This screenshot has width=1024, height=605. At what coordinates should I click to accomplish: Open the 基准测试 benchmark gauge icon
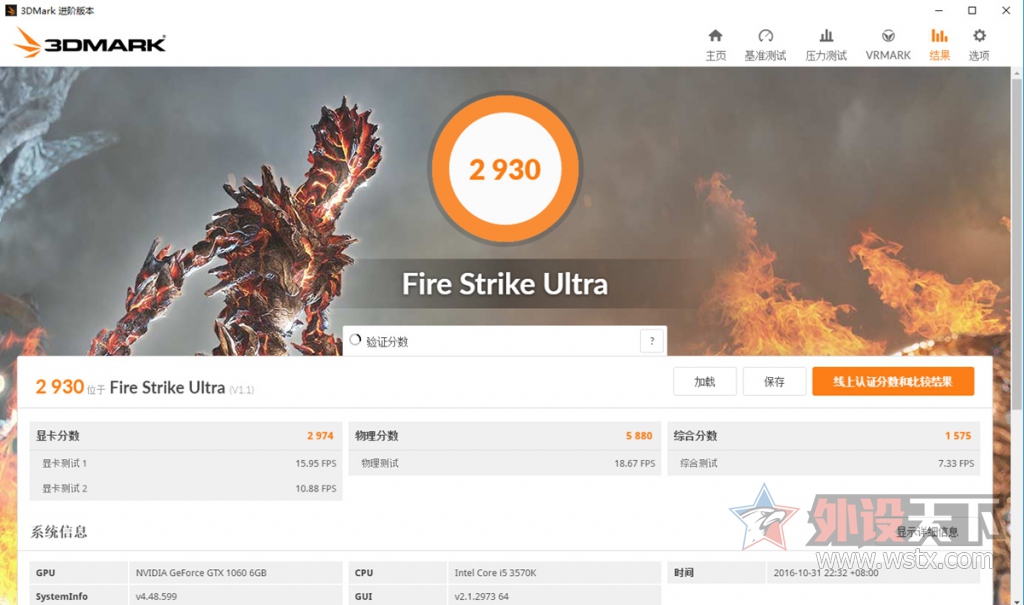[765, 36]
